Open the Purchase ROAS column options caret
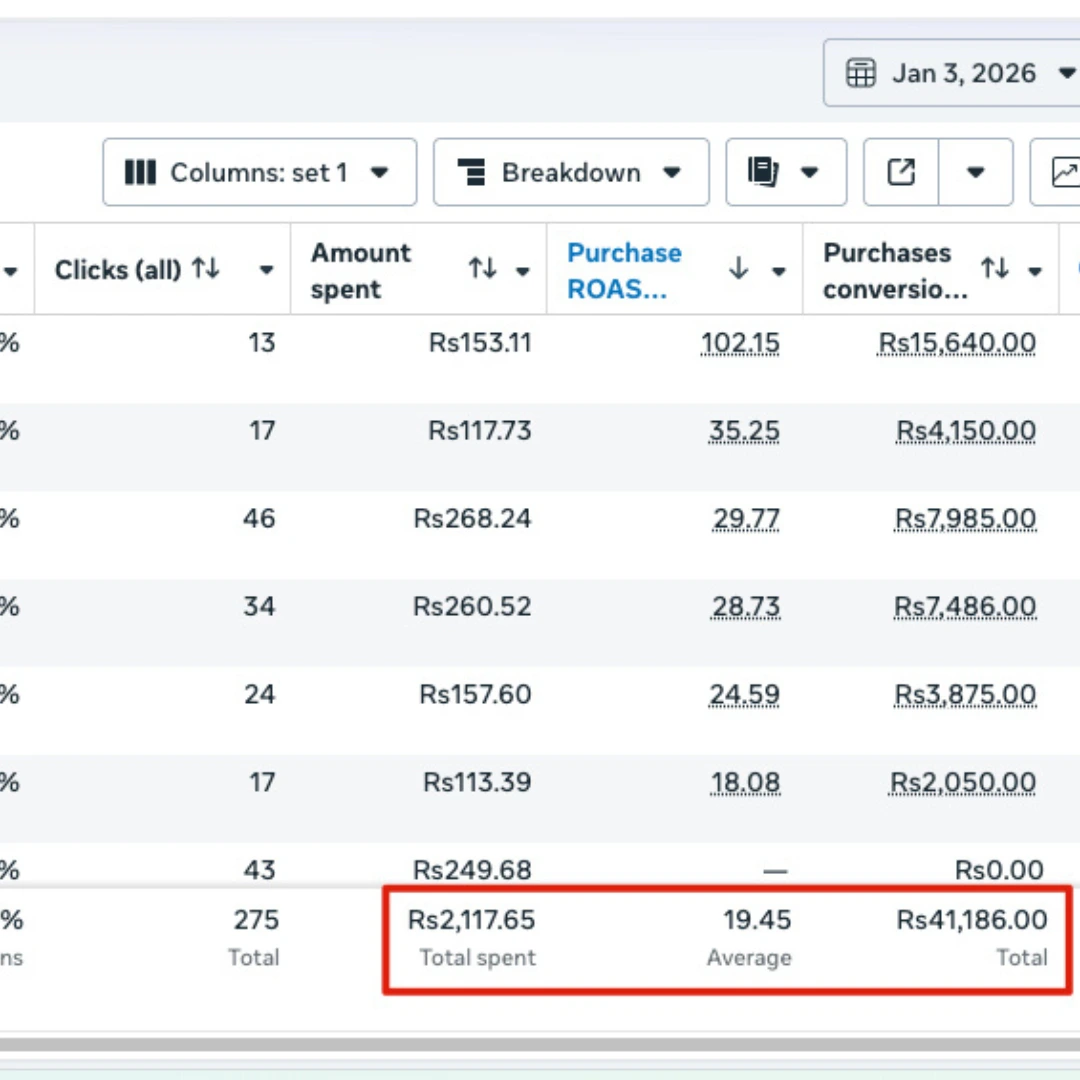This screenshot has height=1080, width=1080. point(778,271)
